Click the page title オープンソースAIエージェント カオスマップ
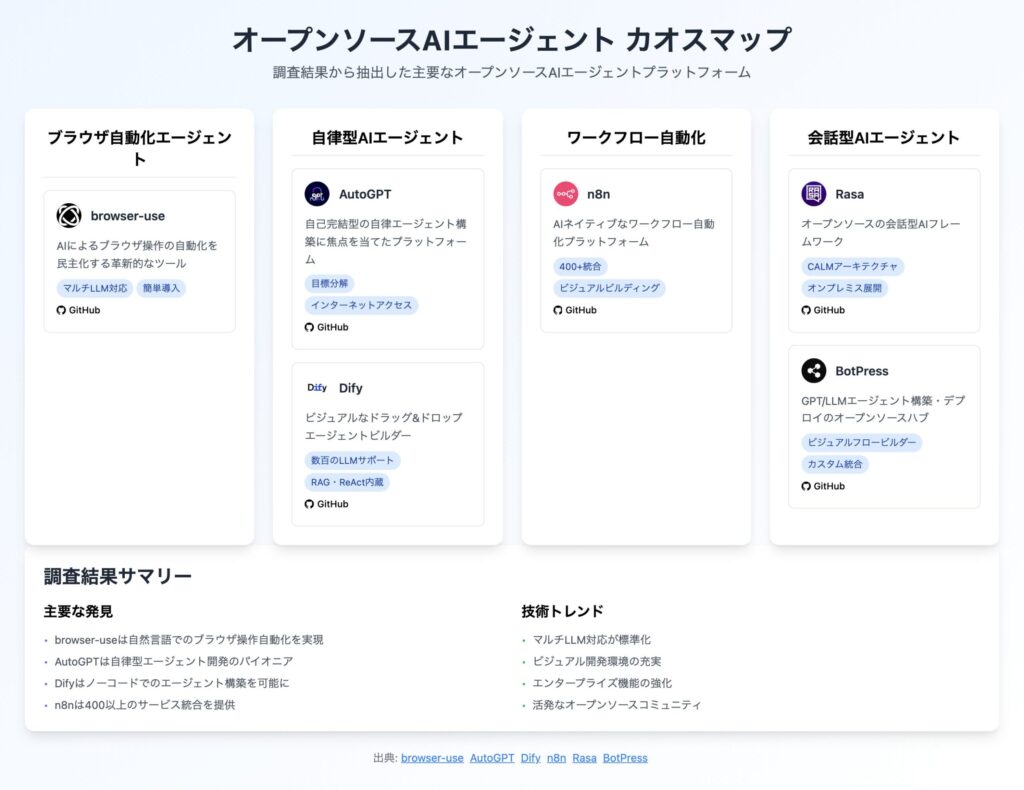Image resolution: width=1024 pixels, height=790 pixels. pos(512,39)
